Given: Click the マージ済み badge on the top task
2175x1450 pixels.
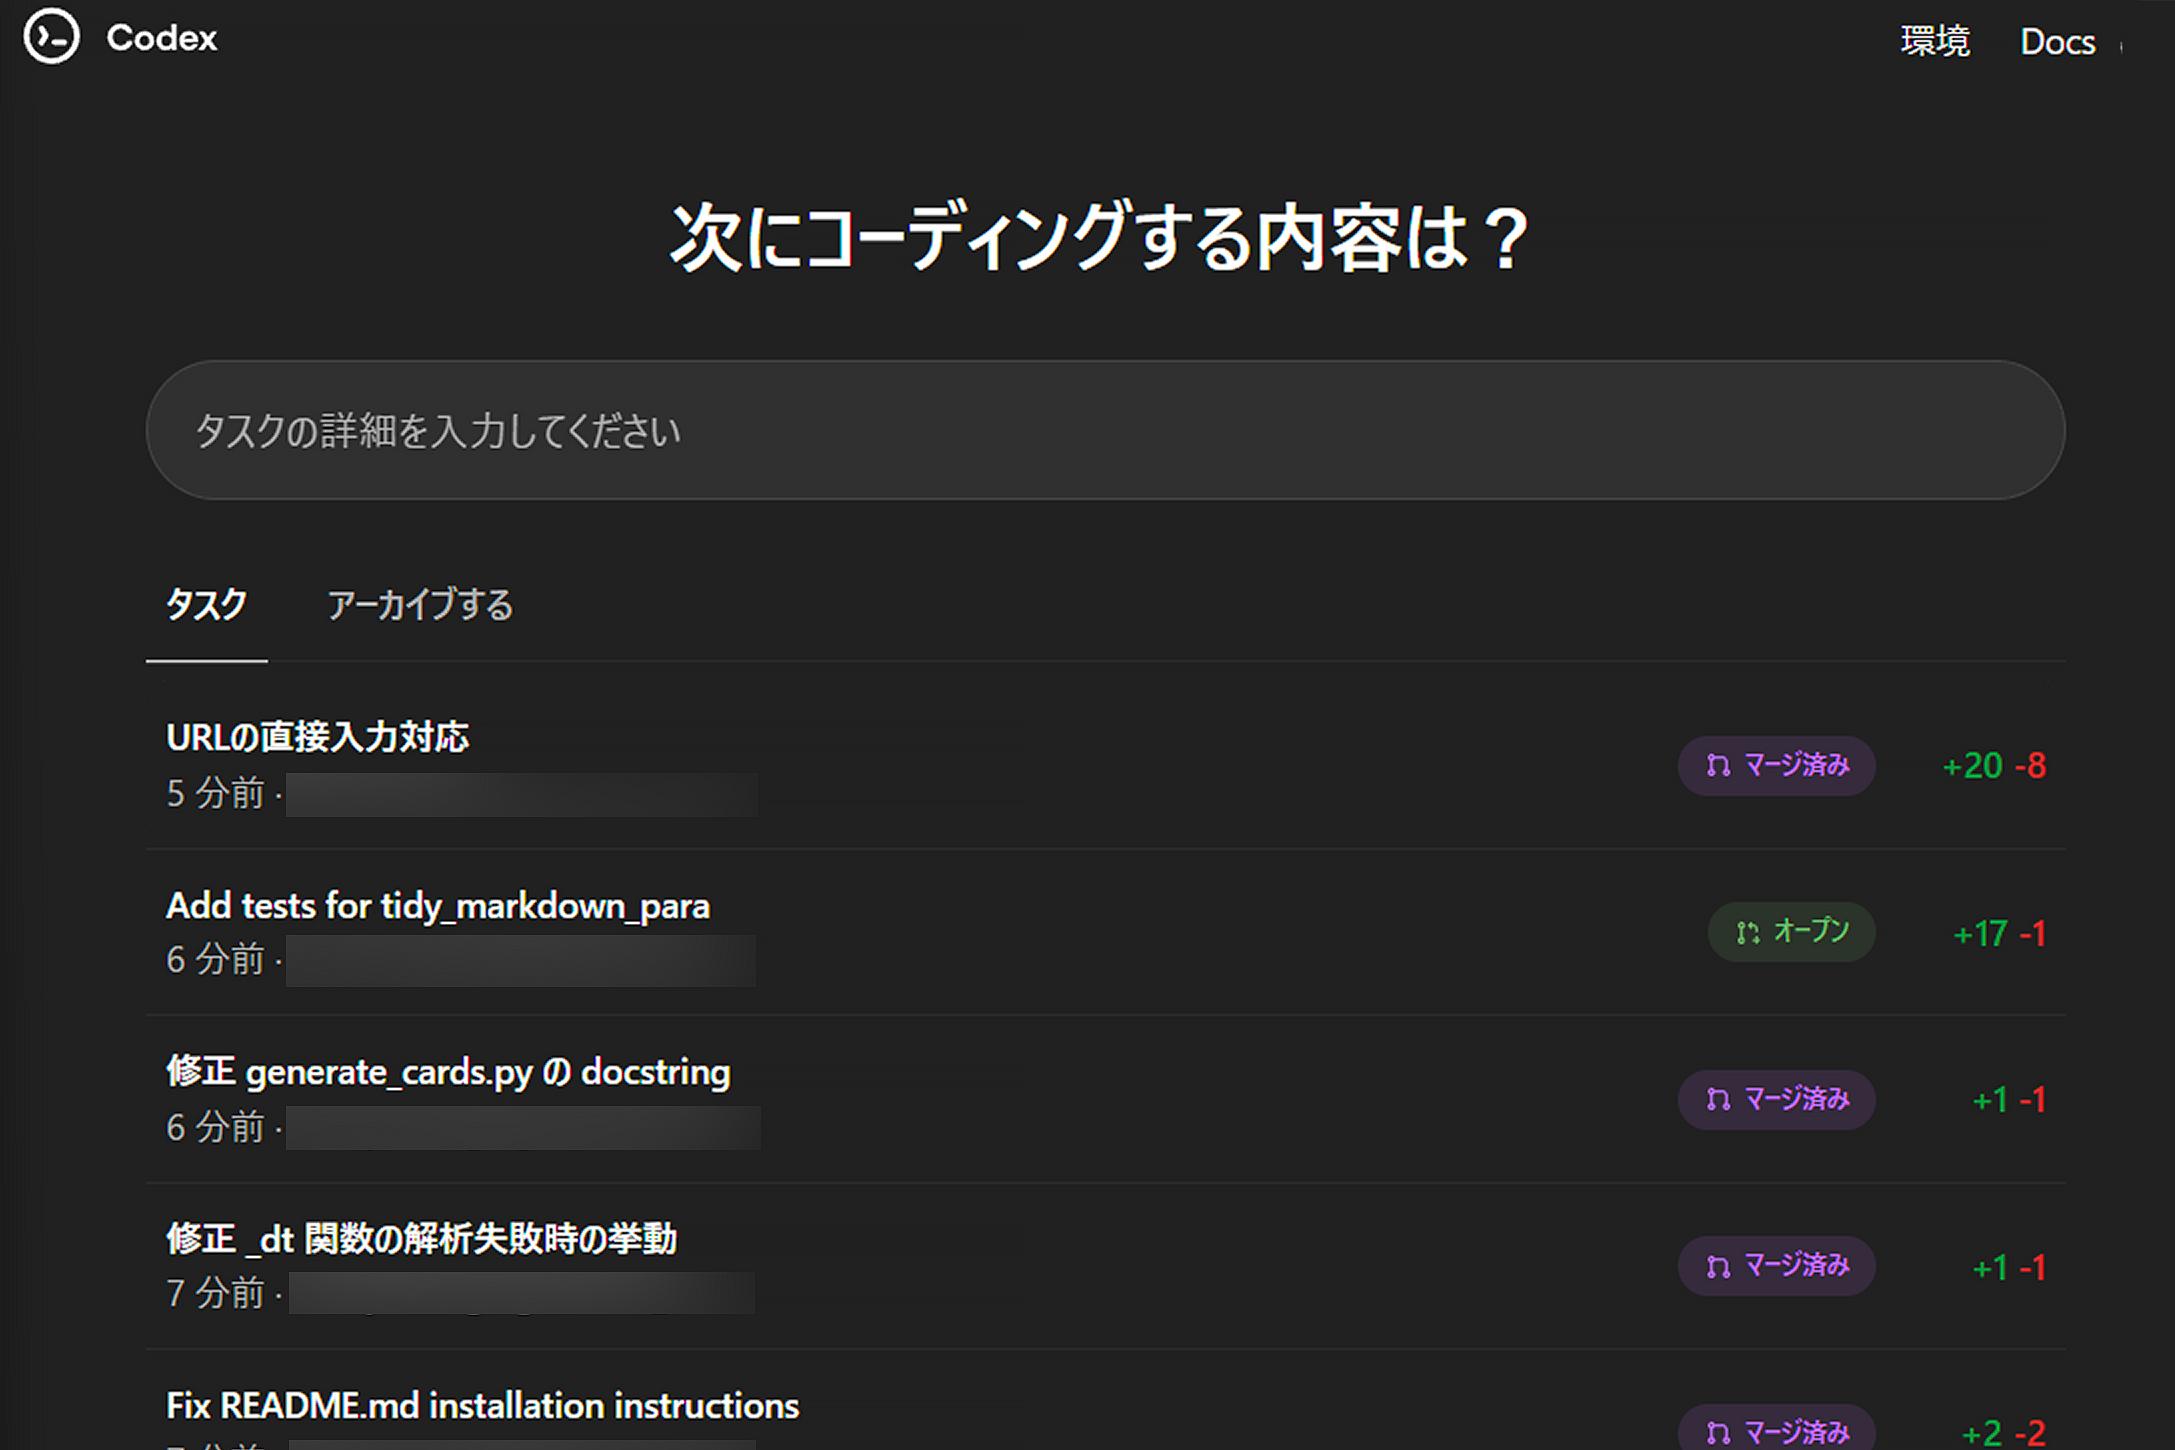Looking at the screenshot, I should pyautogui.click(x=1776, y=766).
